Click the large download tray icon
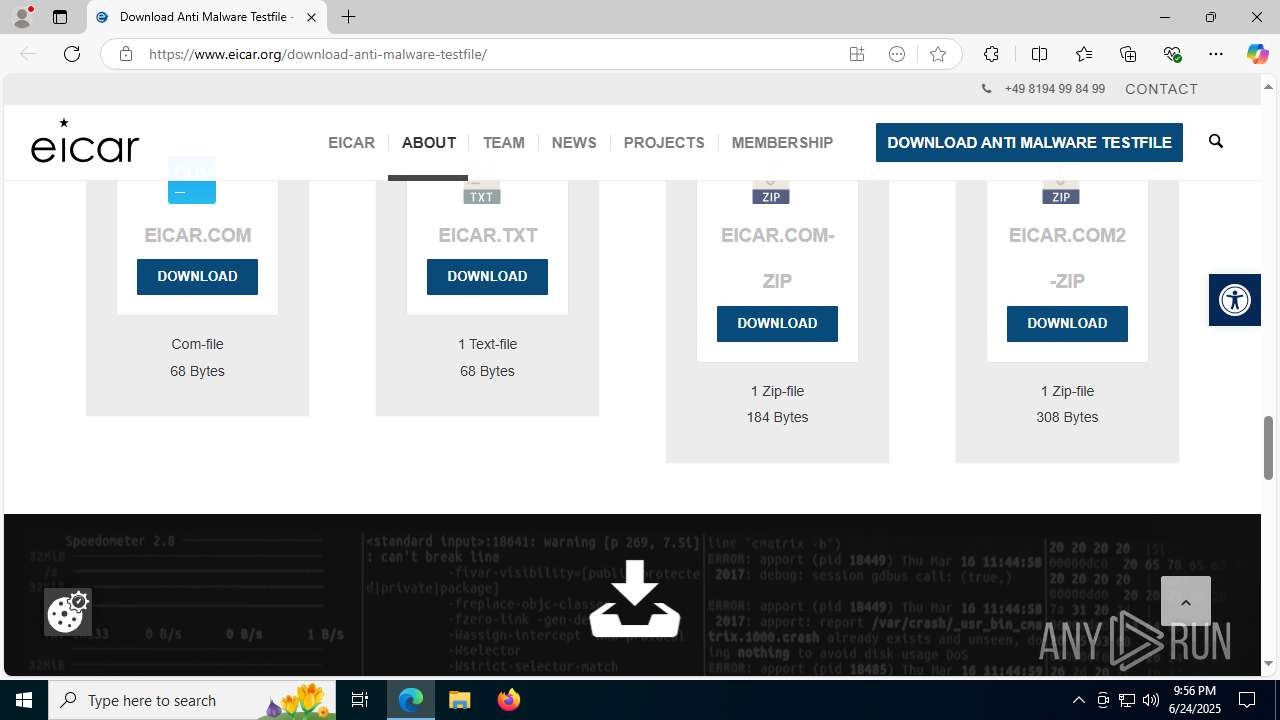 coord(635,598)
